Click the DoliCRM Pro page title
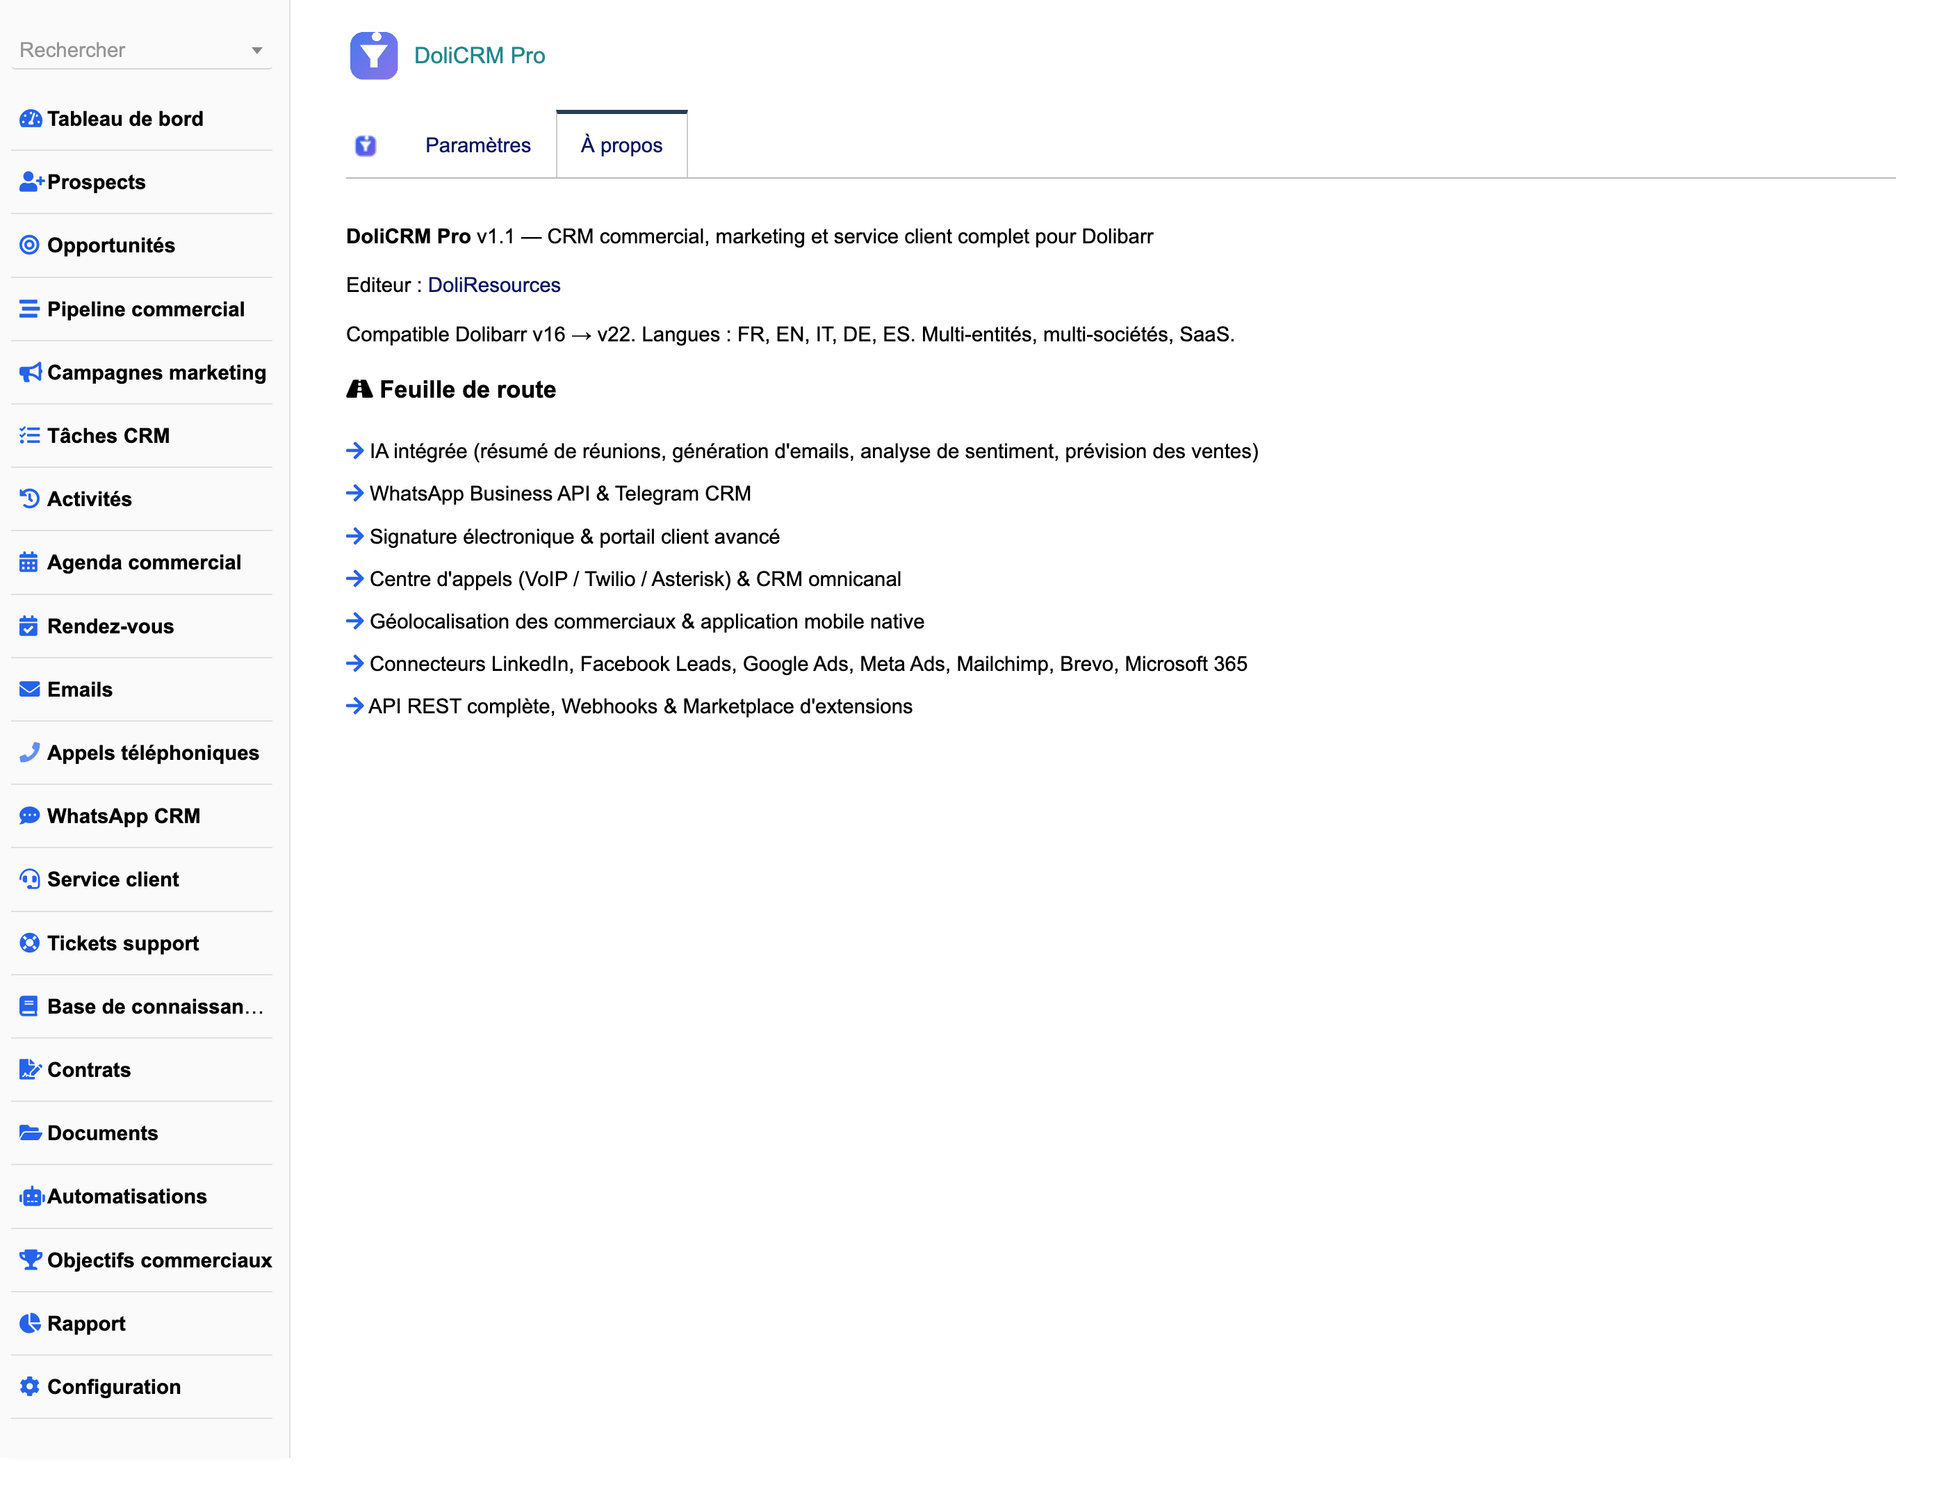Viewport: 1946px width, 1485px height. (479, 56)
